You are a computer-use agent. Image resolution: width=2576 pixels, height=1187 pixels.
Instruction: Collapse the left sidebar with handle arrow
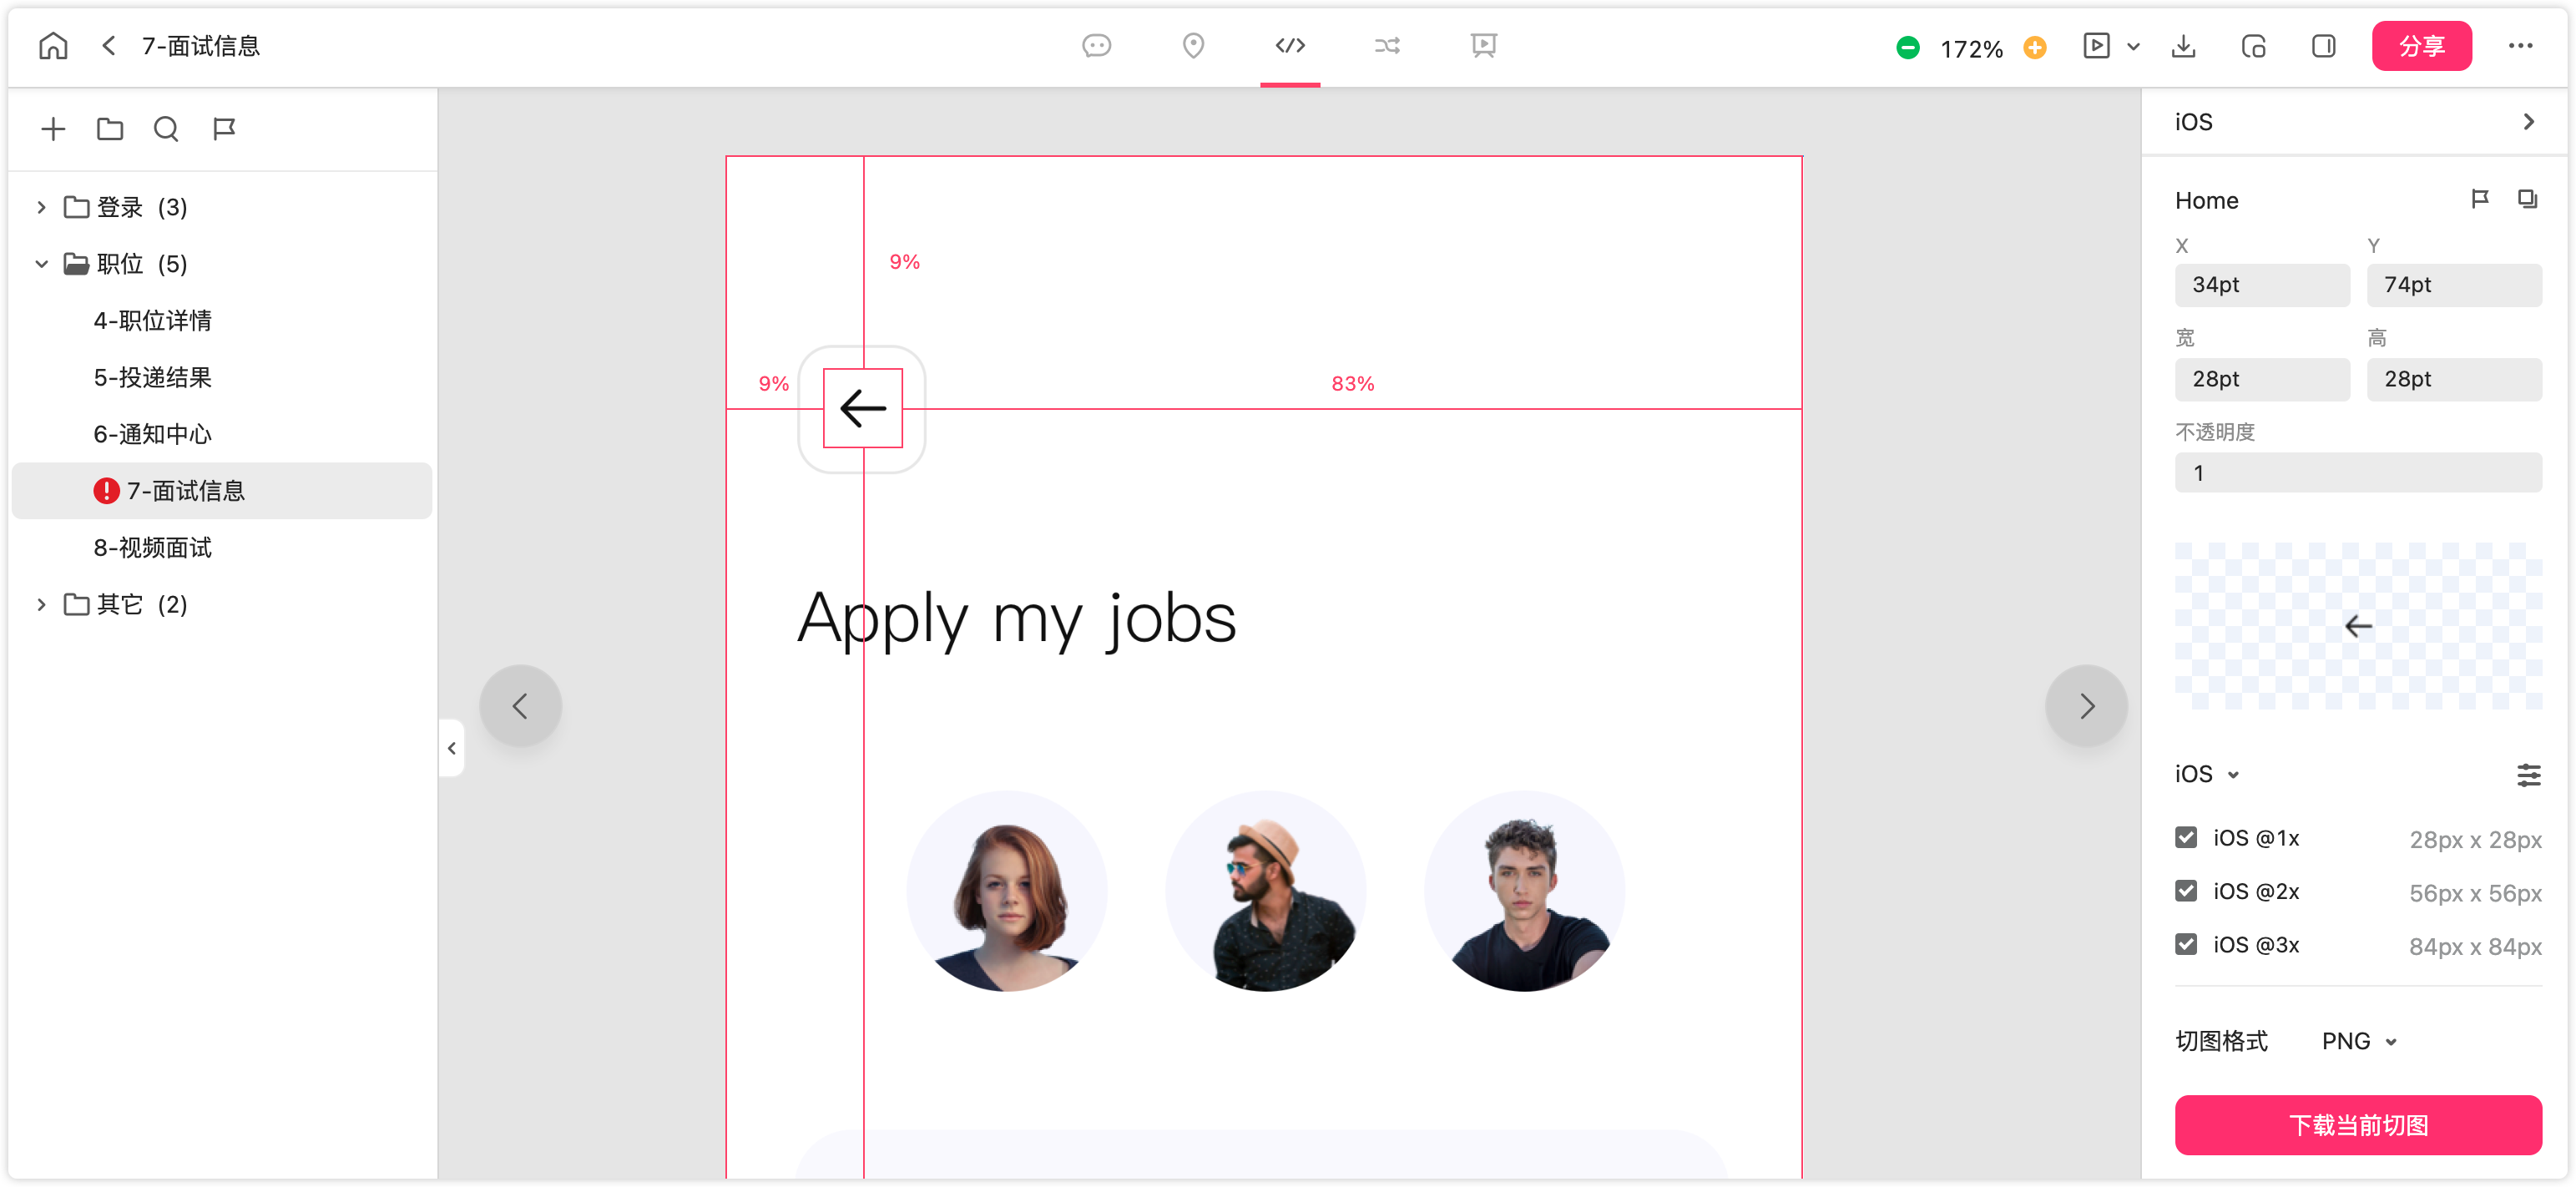(x=451, y=748)
